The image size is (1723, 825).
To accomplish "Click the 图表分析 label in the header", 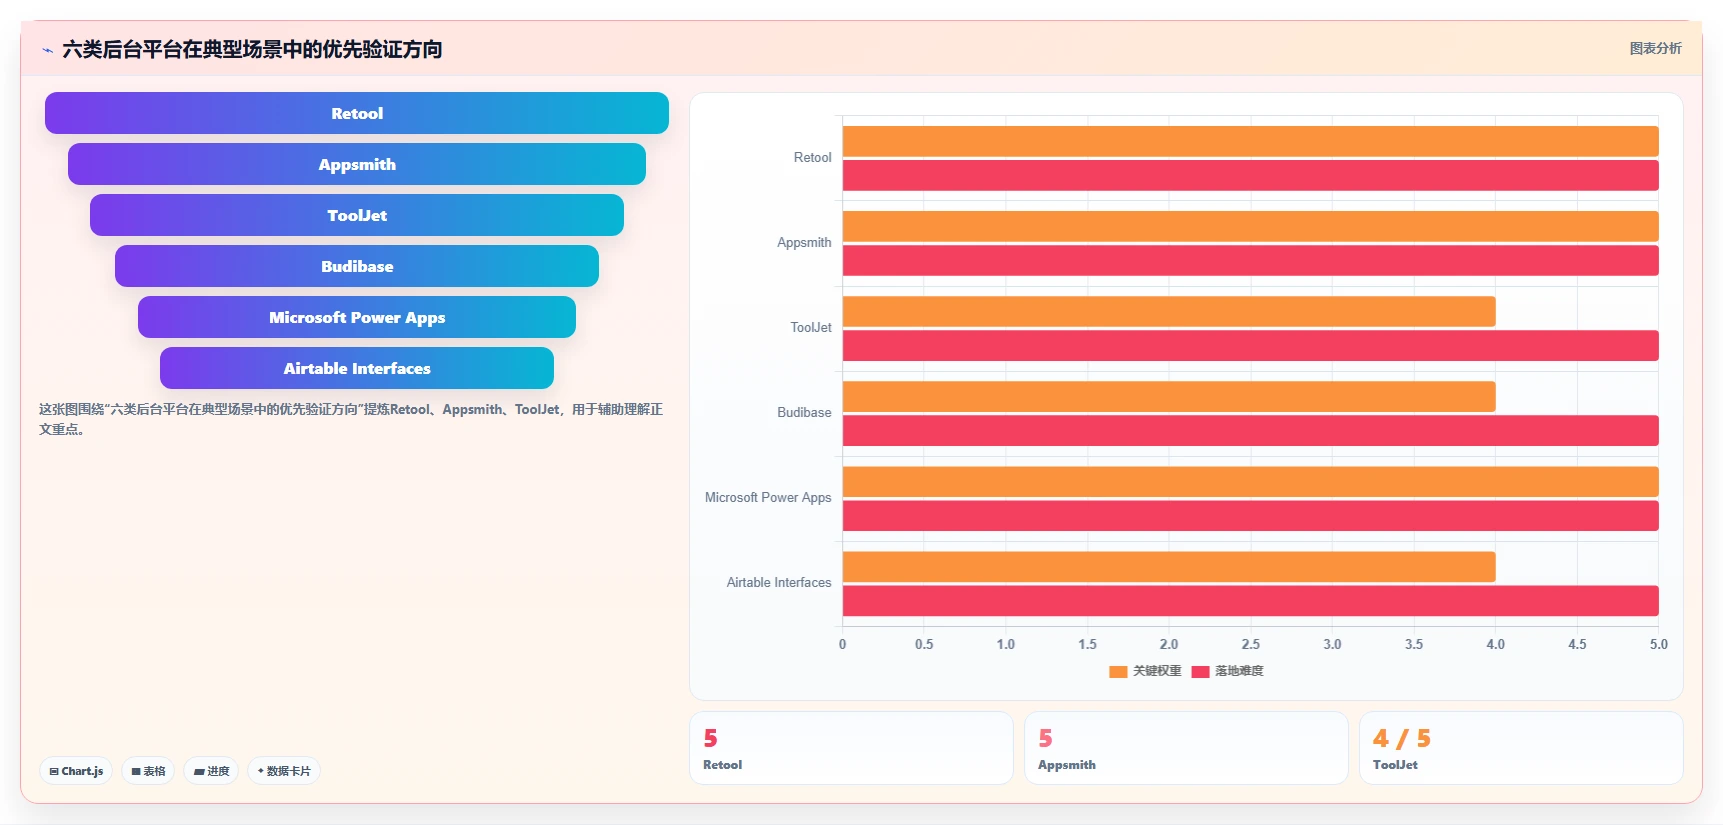I will click(x=1655, y=48).
